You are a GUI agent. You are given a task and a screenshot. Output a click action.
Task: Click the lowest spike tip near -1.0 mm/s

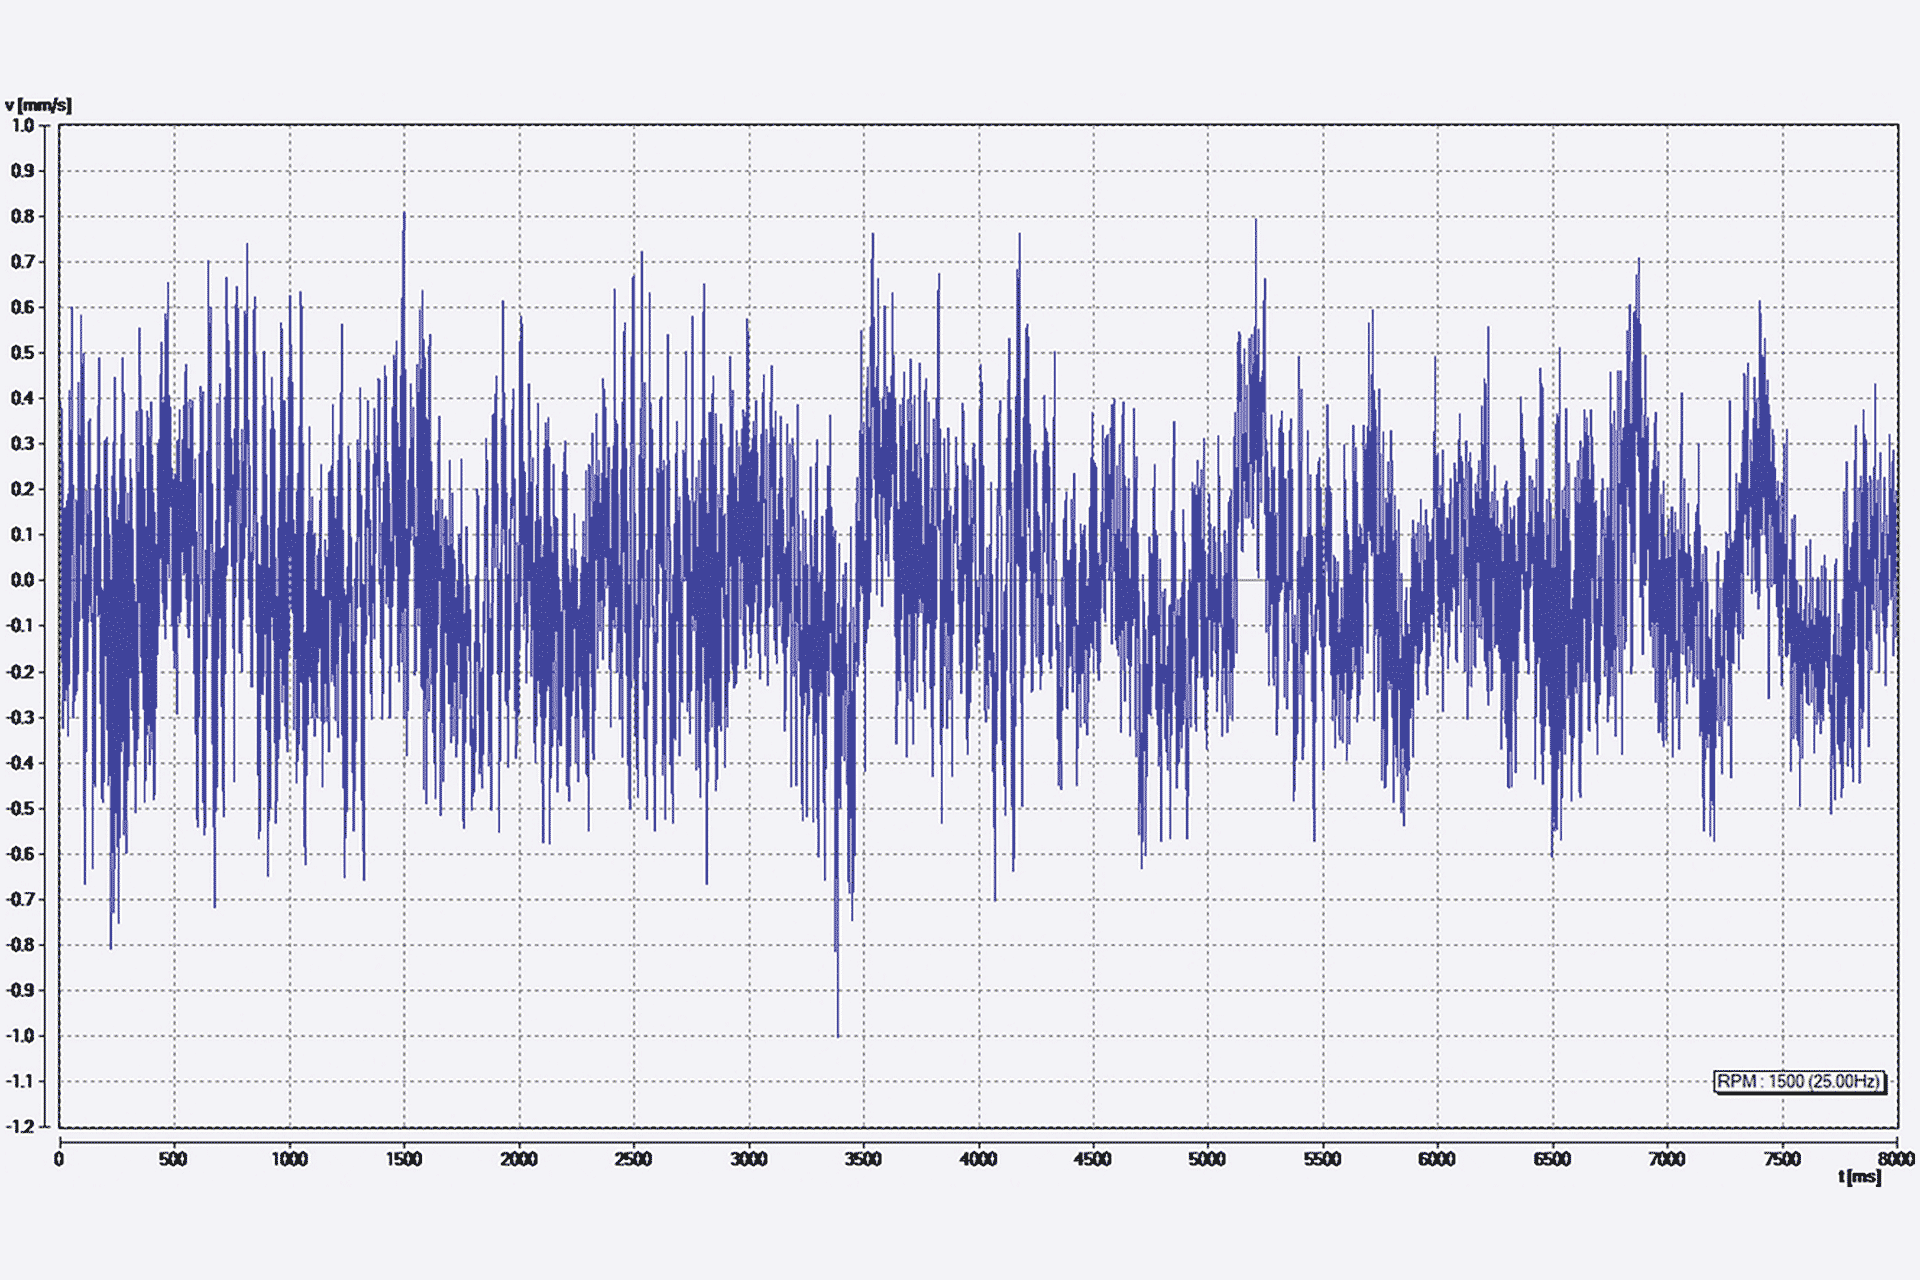[x=837, y=1035]
